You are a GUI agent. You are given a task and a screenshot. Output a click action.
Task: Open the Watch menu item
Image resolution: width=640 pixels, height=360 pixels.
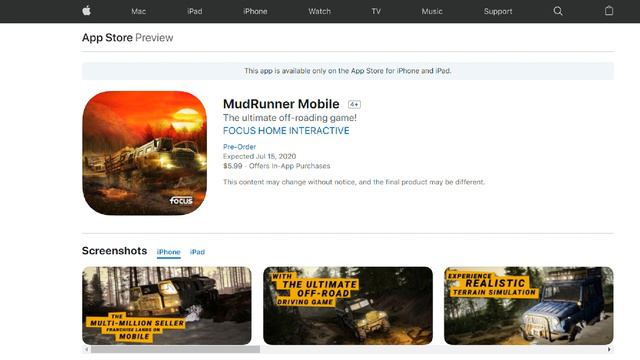319,11
